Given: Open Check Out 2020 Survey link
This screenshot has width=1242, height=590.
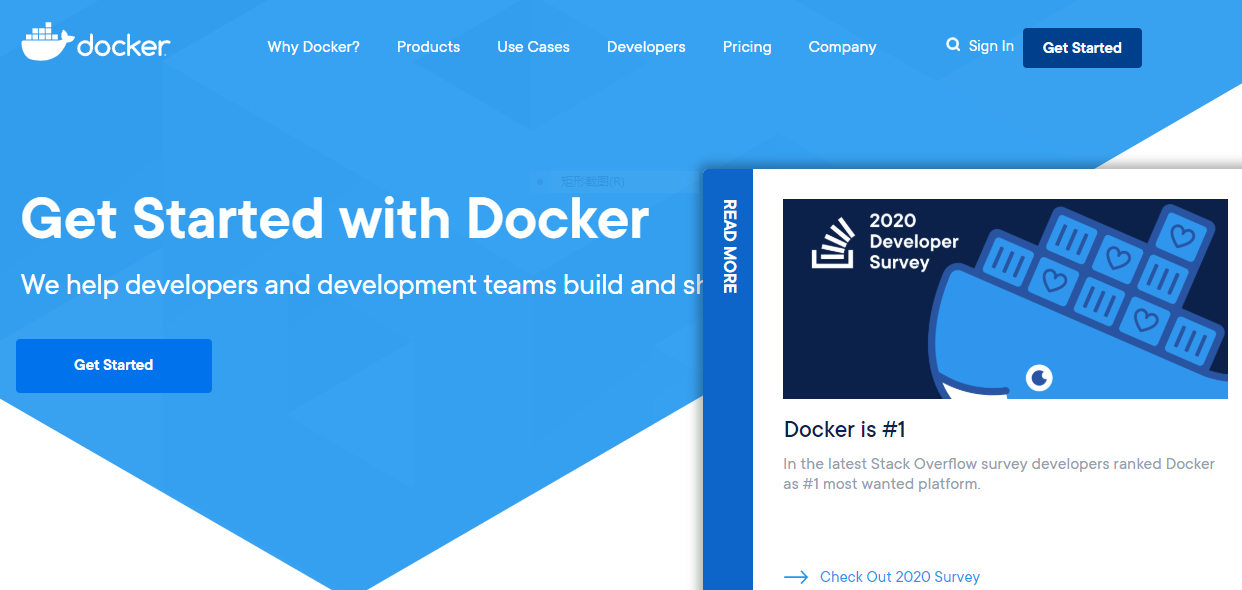Looking at the screenshot, I should click(x=899, y=577).
